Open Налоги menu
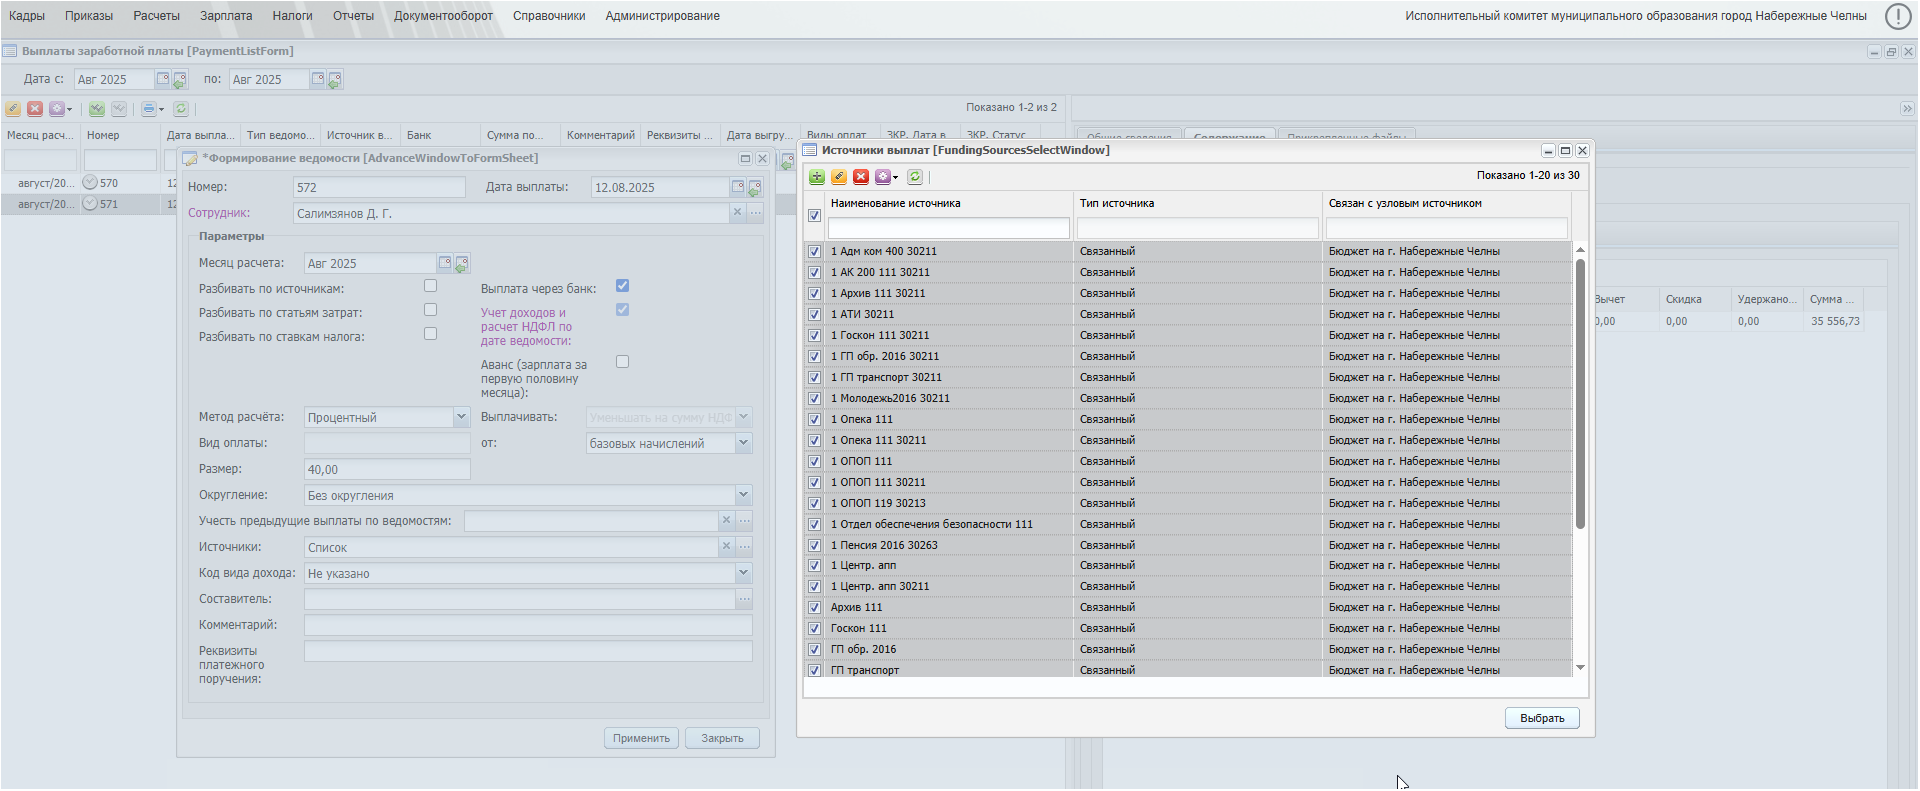1920x791 pixels. pyautogui.click(x=293, y=16)
